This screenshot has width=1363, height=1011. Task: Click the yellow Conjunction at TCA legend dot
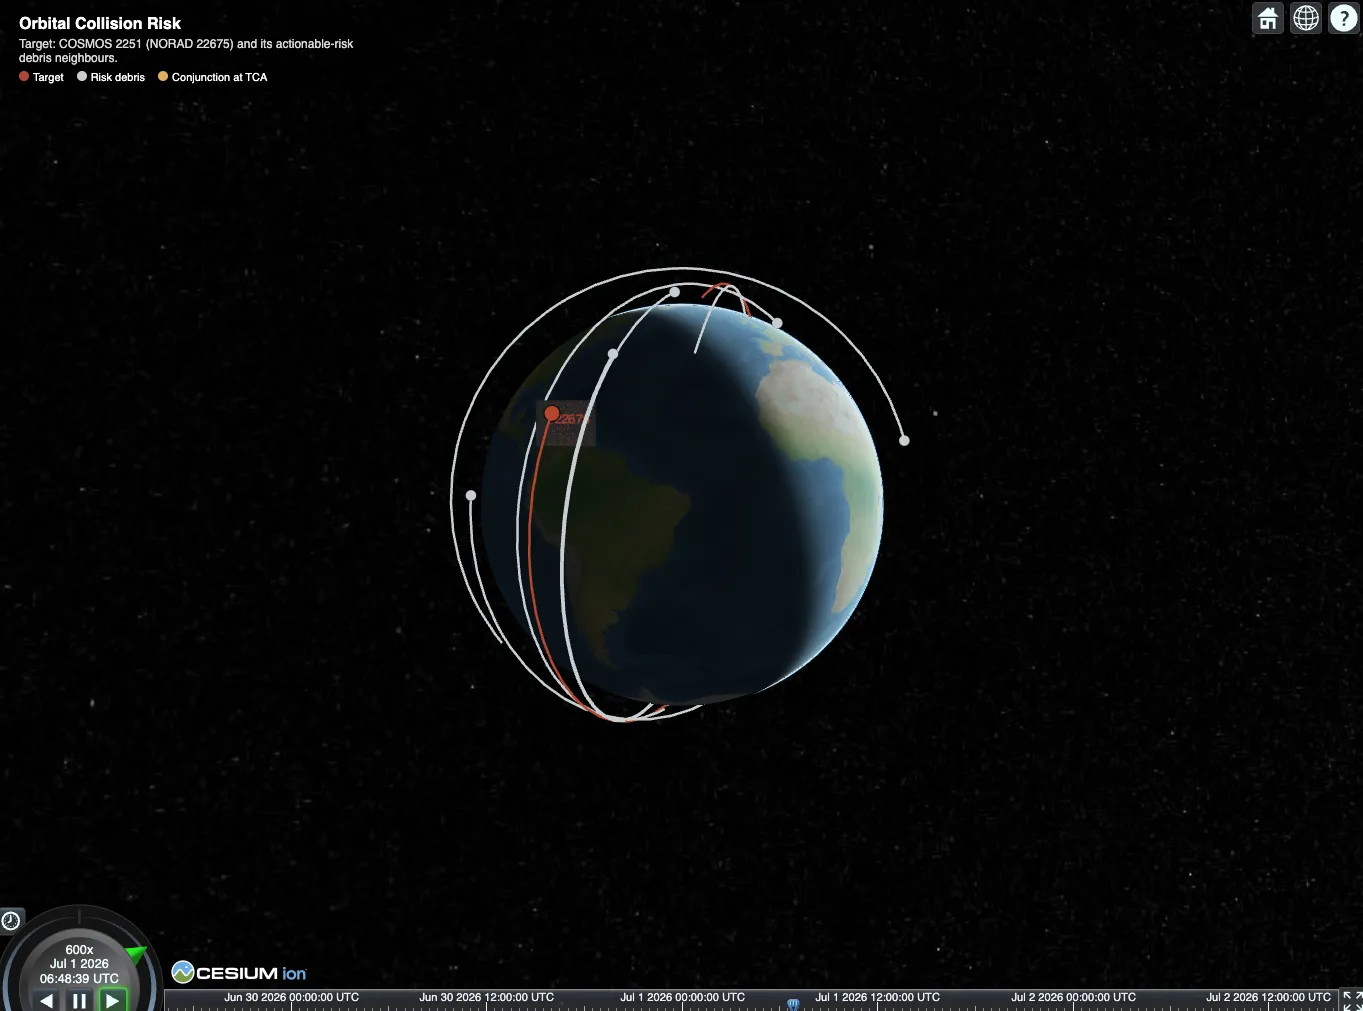pos(163,76)
